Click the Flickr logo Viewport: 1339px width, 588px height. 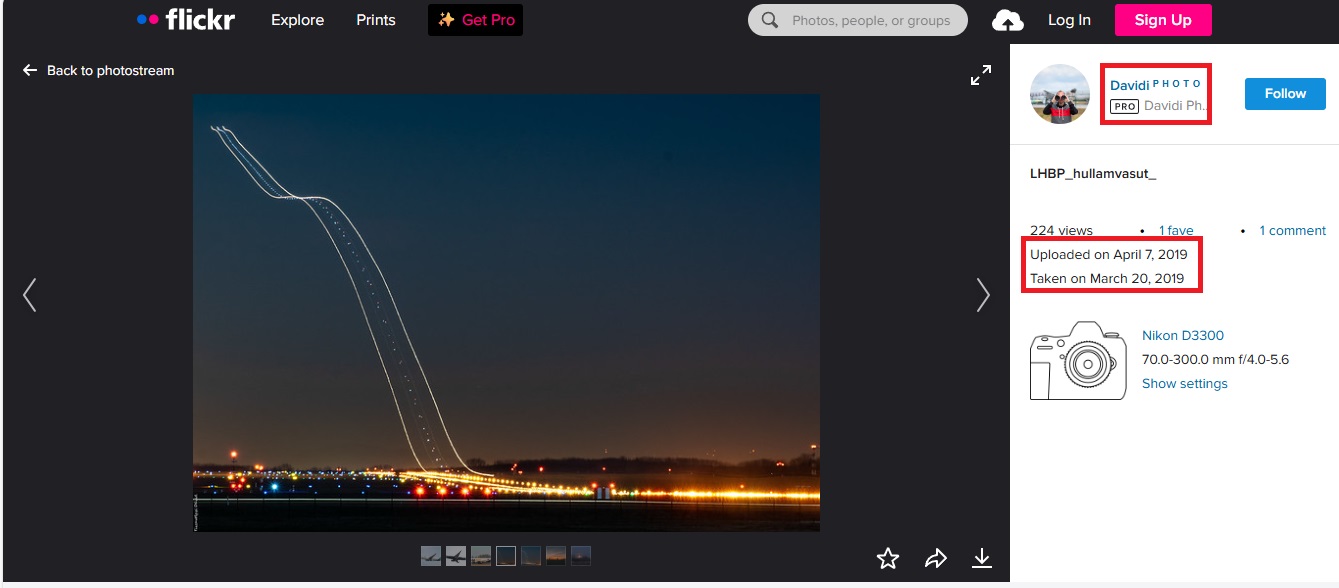[186, 19]
